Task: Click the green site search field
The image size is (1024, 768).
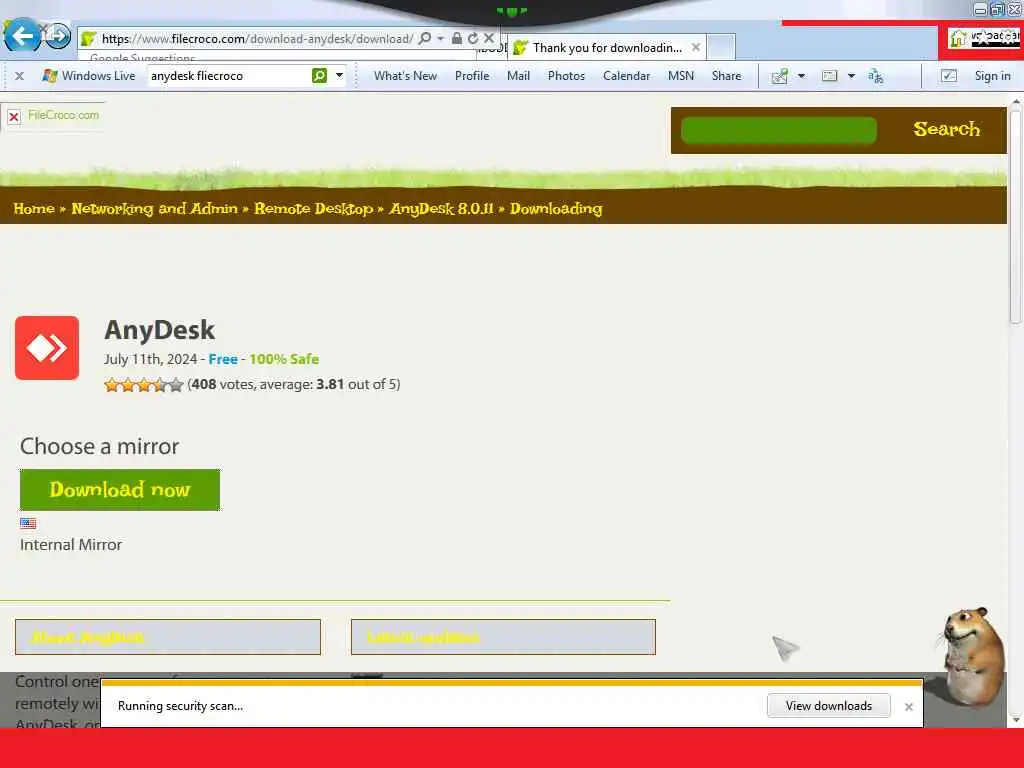Action: tap(778, 130)
